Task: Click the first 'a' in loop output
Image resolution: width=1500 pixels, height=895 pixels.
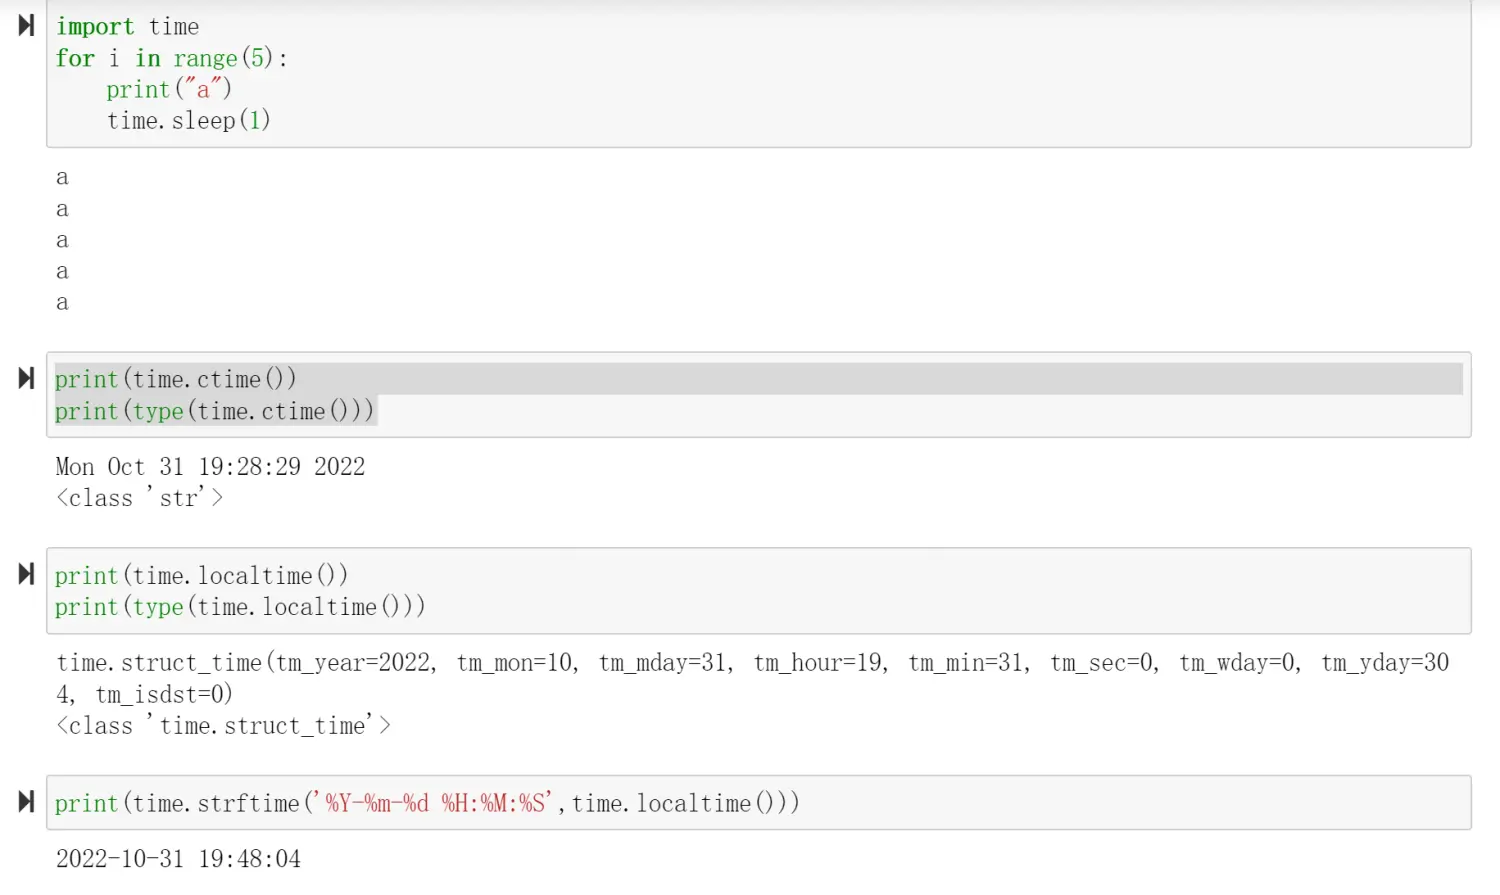Action: click(x=62, y=178)
